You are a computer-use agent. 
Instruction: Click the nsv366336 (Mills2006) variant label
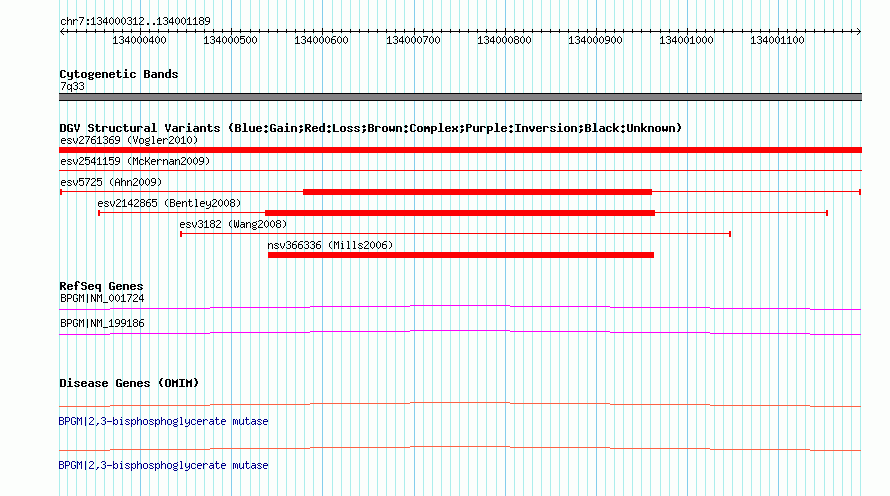(x=330, y=245)
